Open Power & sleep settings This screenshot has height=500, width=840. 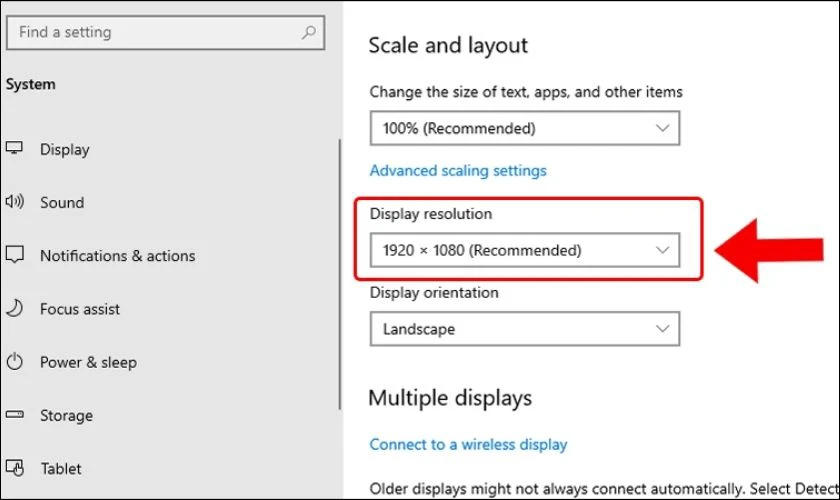click(x=88, y=362)
